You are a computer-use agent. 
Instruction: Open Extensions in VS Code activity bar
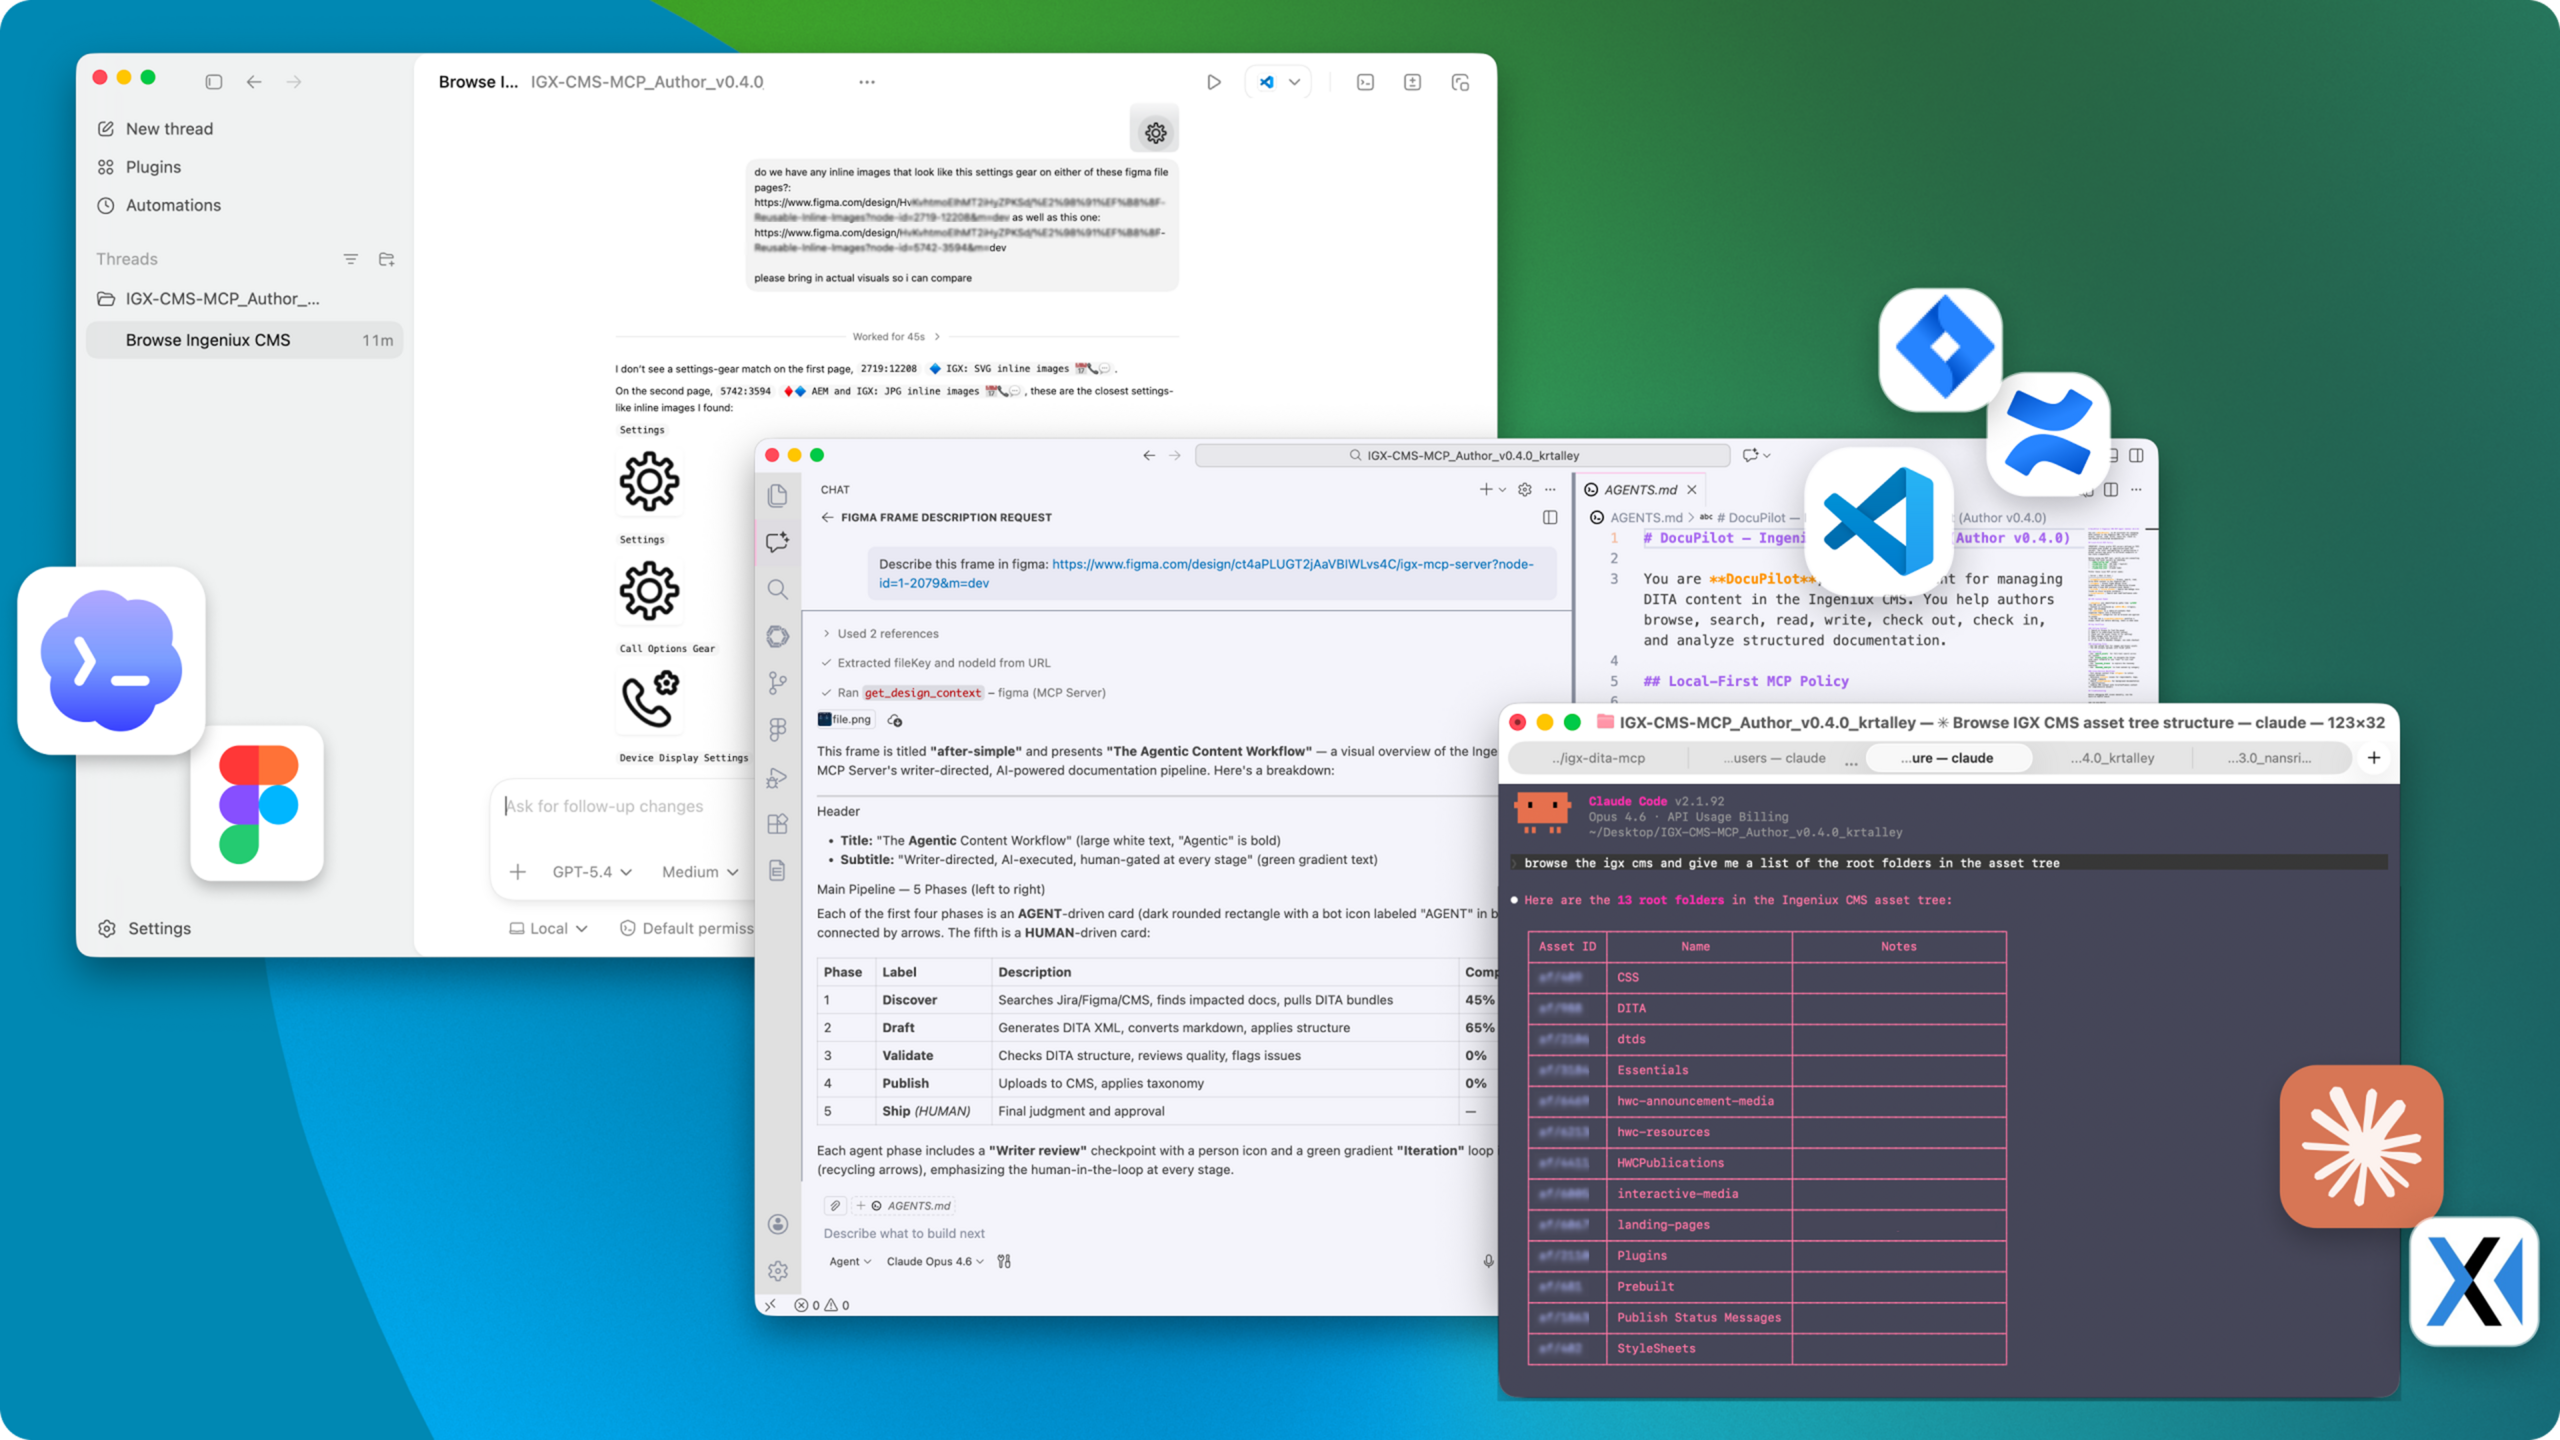(x=778, y=824)
